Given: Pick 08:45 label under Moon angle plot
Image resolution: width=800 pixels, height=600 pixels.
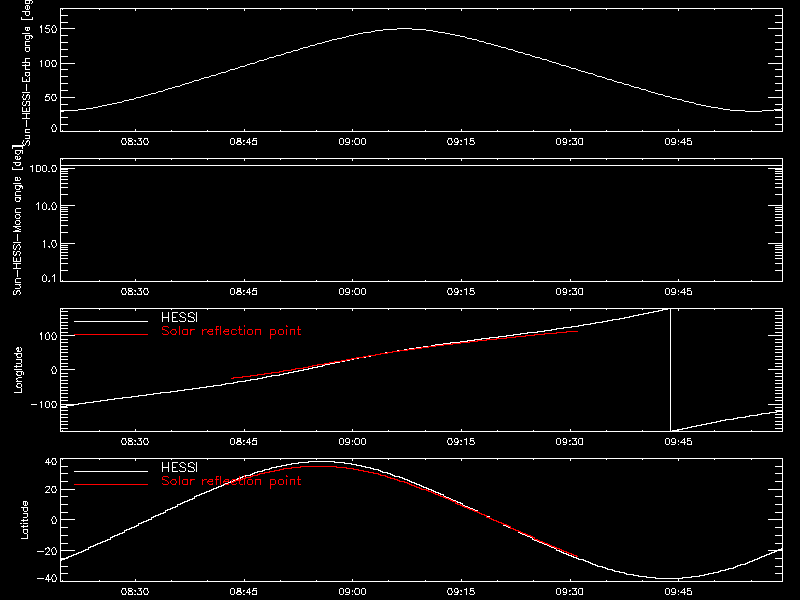Looking at the screenshot, I should [x=243, y=292].
